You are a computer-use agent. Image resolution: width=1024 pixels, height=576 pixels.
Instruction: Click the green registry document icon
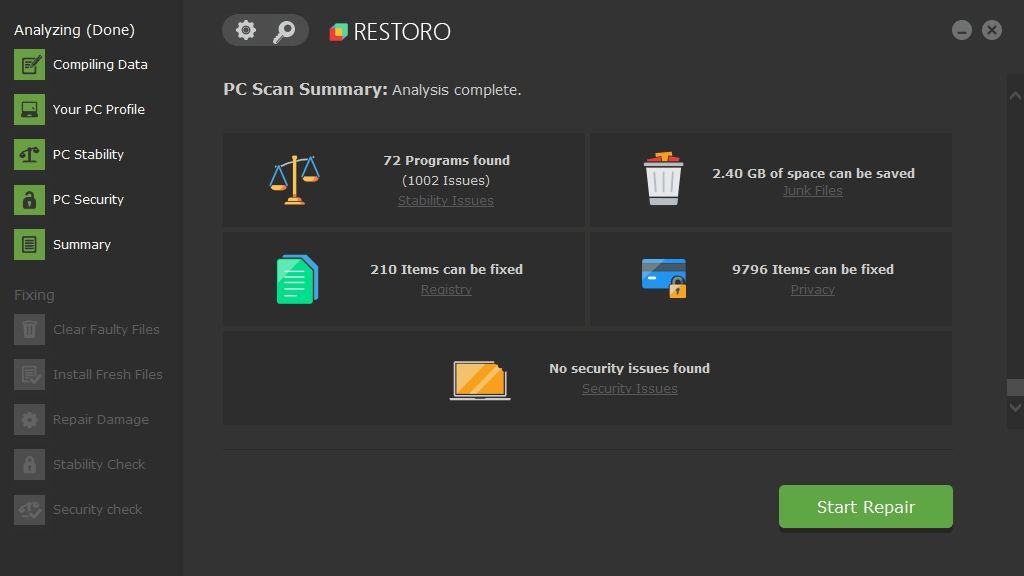(x=297, y=279)
